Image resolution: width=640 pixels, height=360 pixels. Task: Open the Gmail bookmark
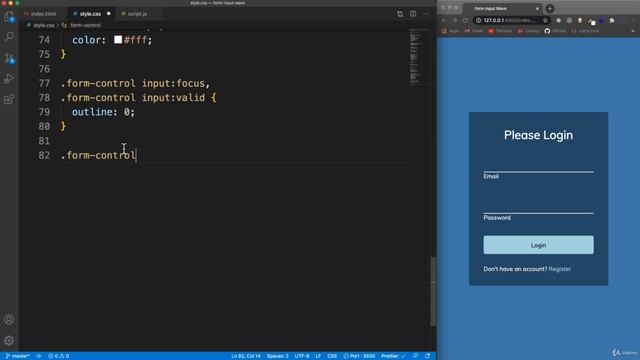click(x=473, y=31)
